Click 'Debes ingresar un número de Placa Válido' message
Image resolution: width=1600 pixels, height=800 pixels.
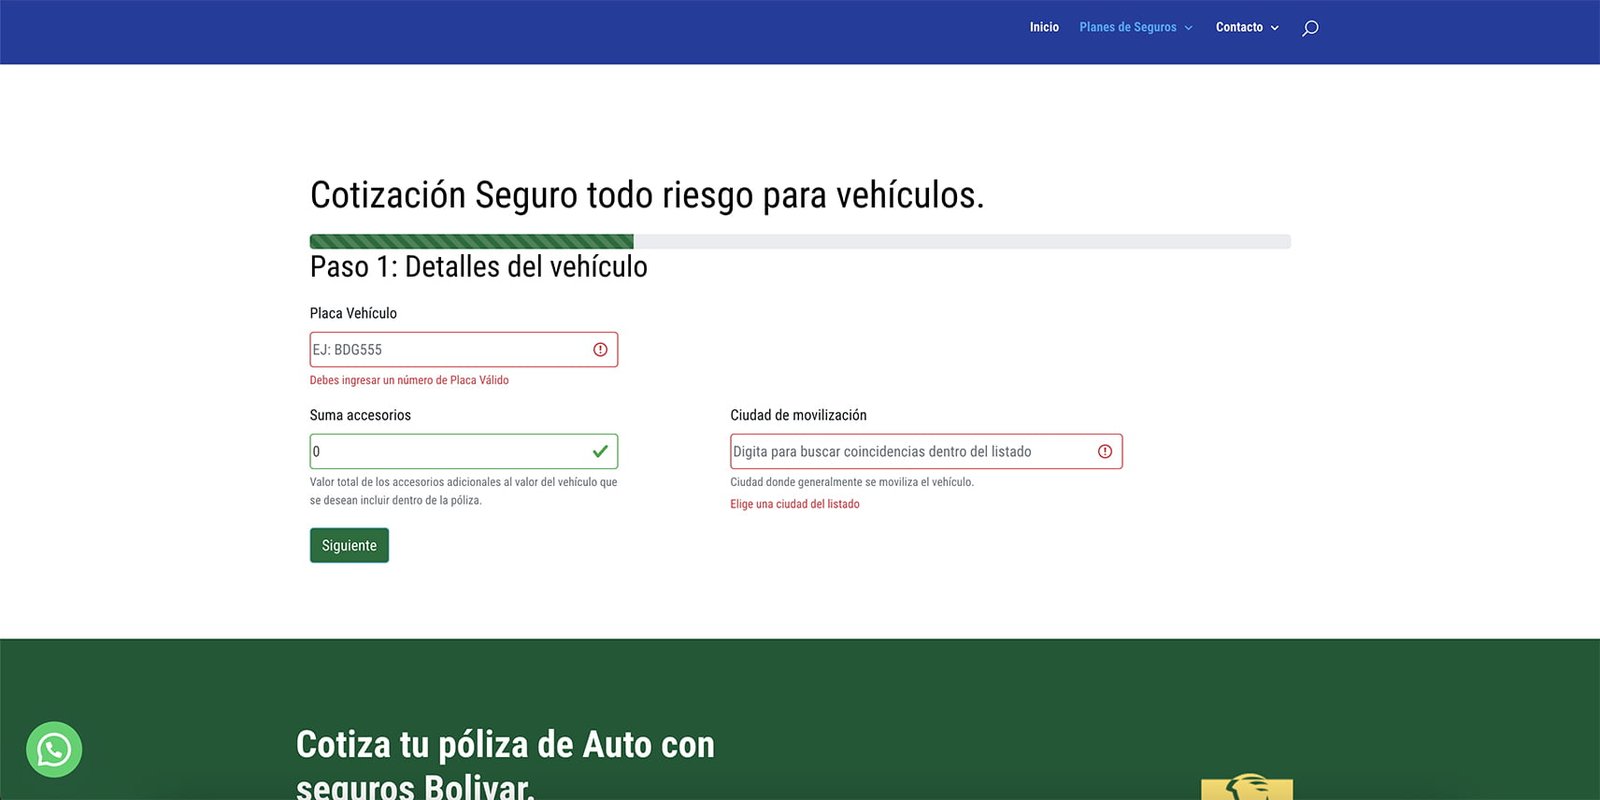pos(409,380)
